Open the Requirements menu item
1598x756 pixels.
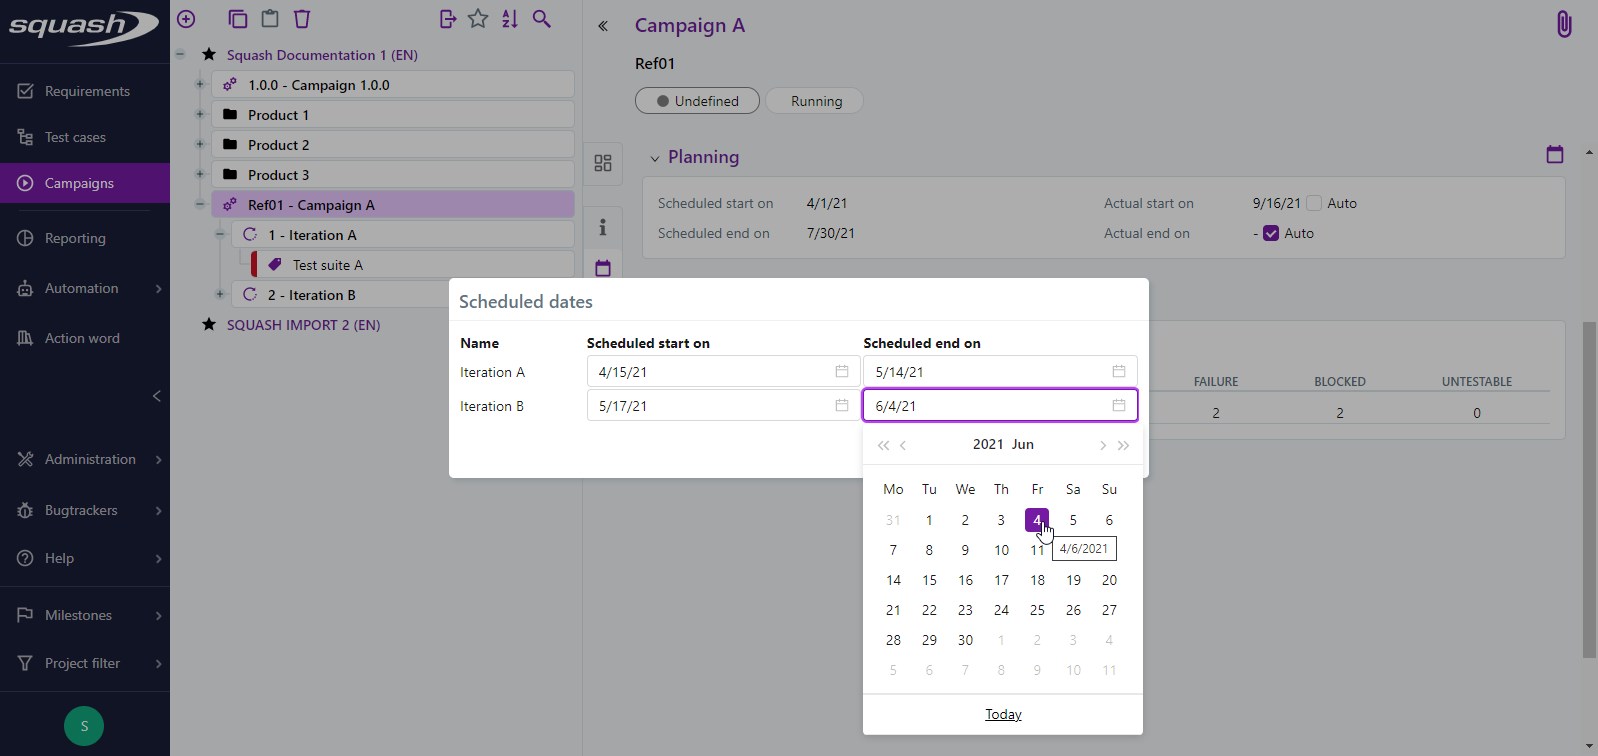point(86,91)
